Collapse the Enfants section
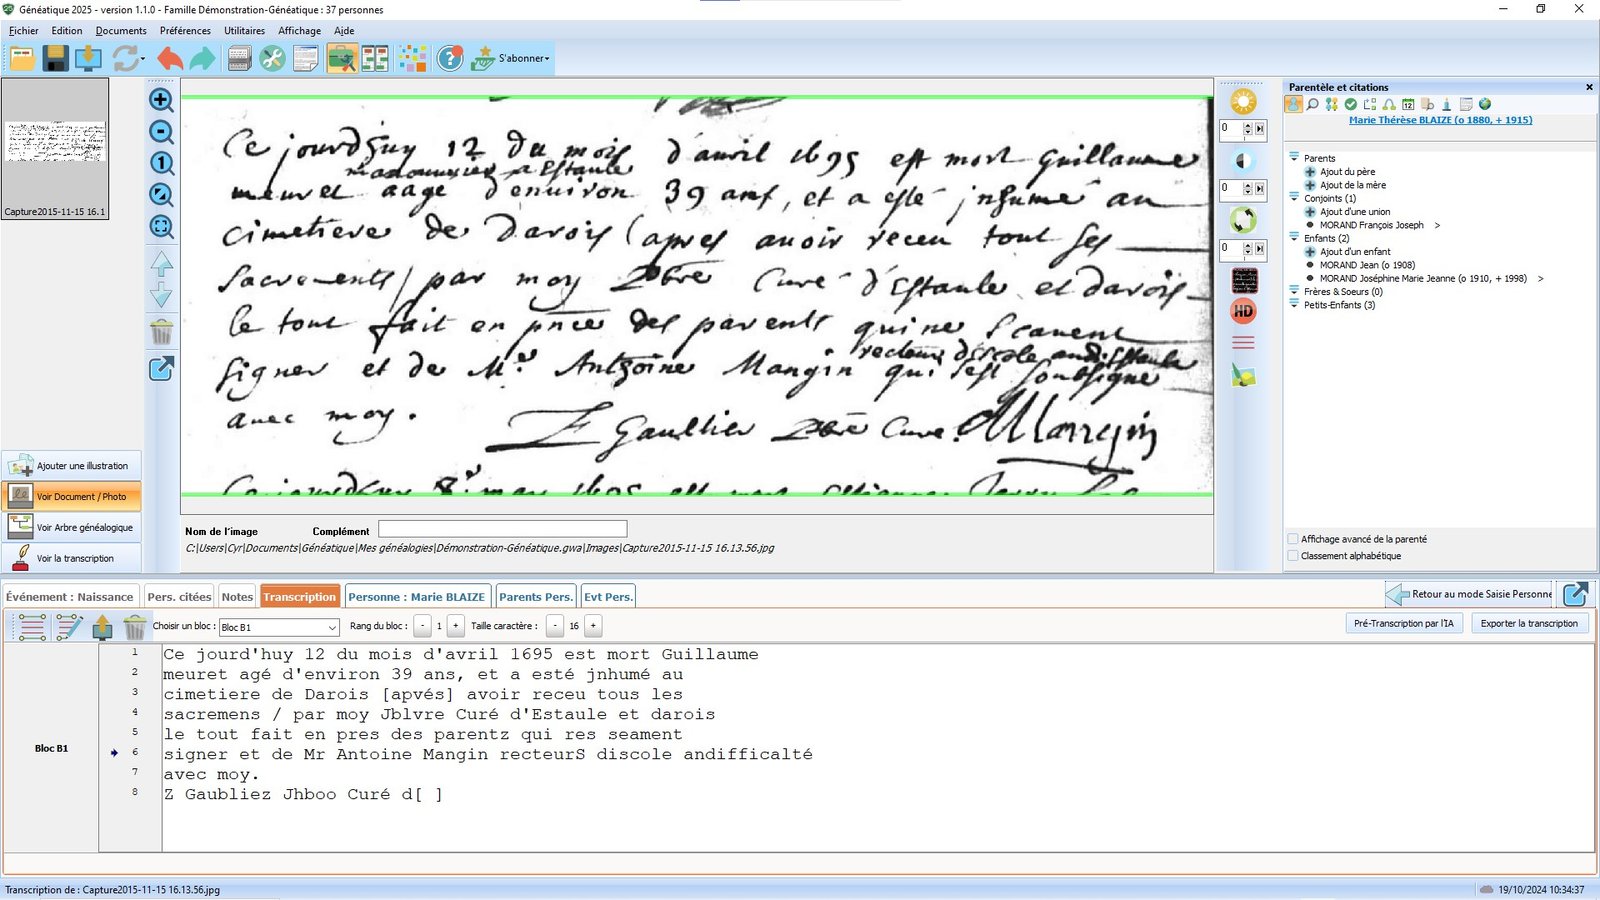 point(1294,238)
